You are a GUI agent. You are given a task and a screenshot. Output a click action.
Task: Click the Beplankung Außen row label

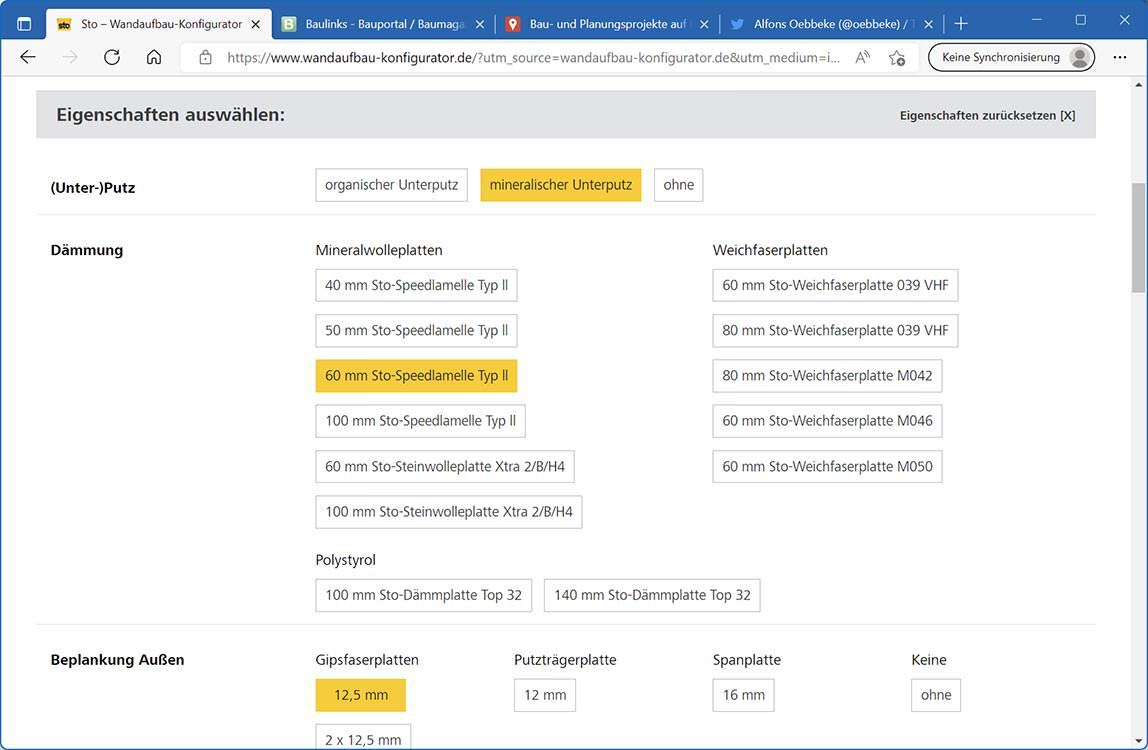pyautogui.click(x=117, y=659)
